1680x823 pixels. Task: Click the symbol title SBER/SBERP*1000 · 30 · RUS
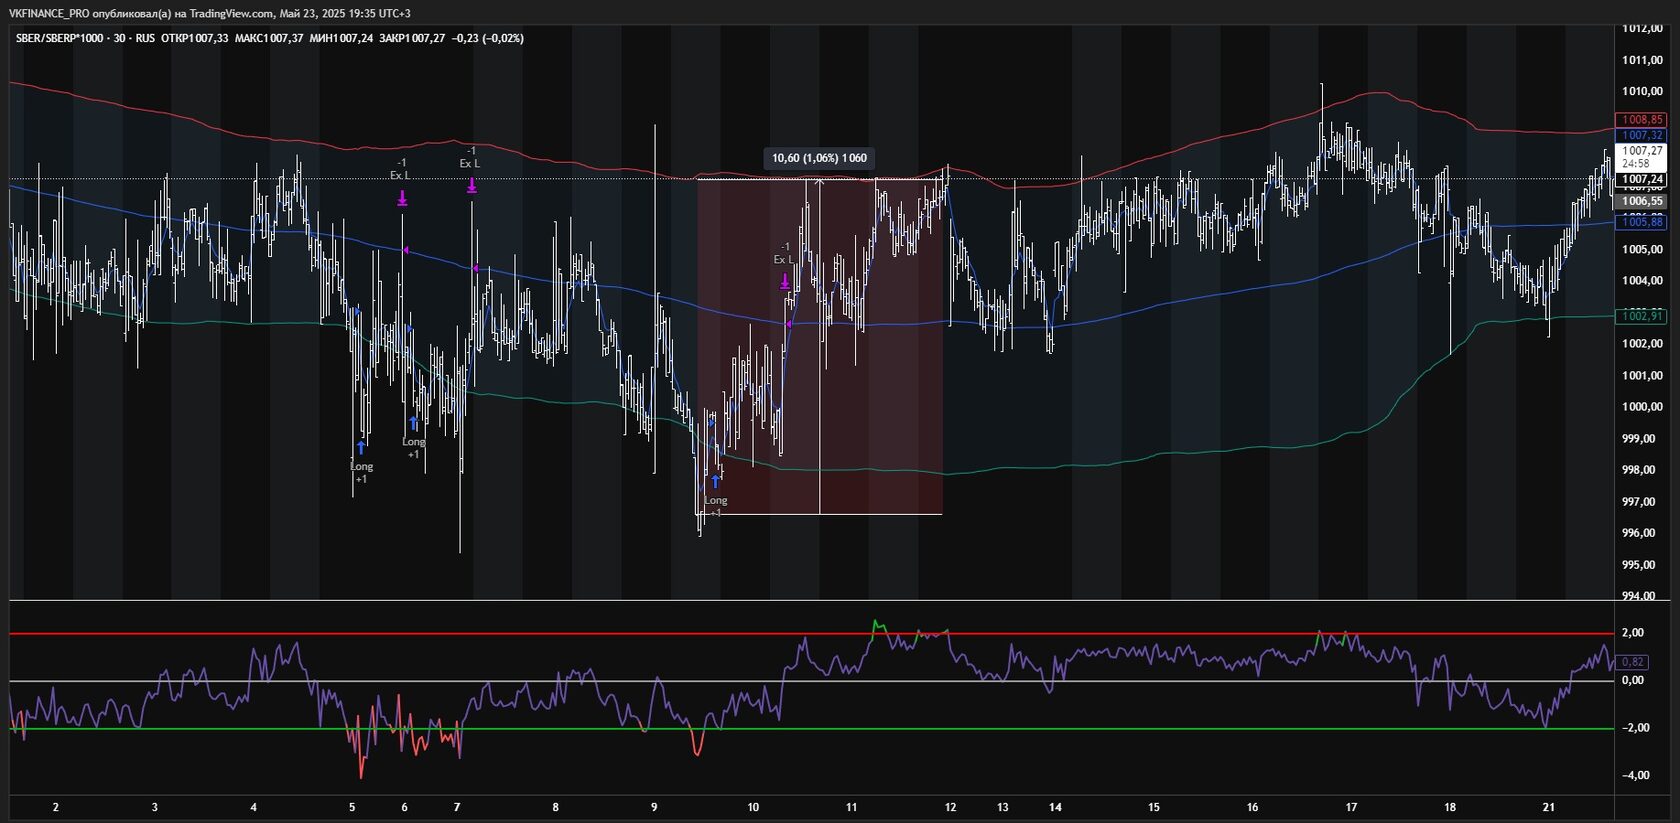click(85, 38)
